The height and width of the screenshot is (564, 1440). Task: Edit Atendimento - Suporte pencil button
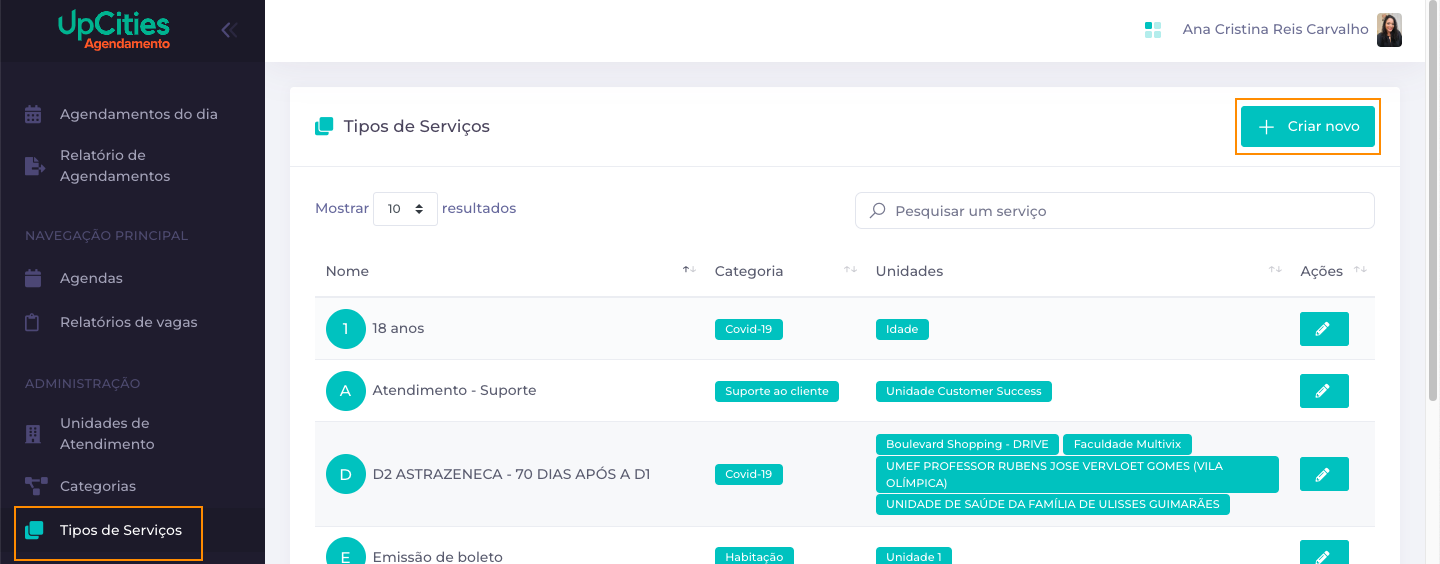click(x=1324, y=391)
